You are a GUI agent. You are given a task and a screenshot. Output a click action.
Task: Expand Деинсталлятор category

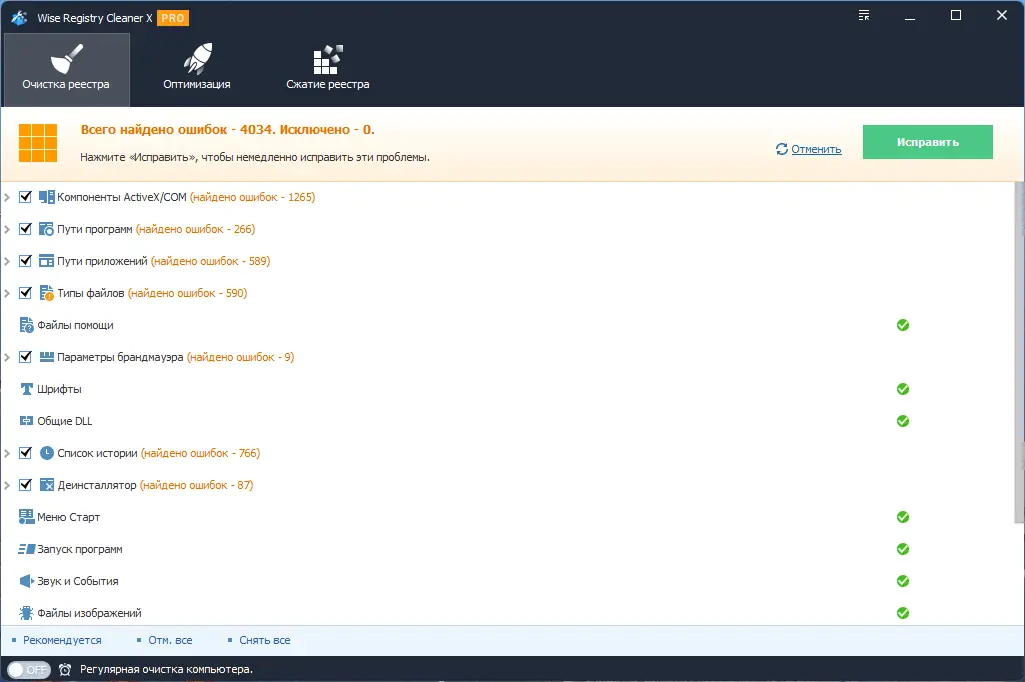click(7, 485)
